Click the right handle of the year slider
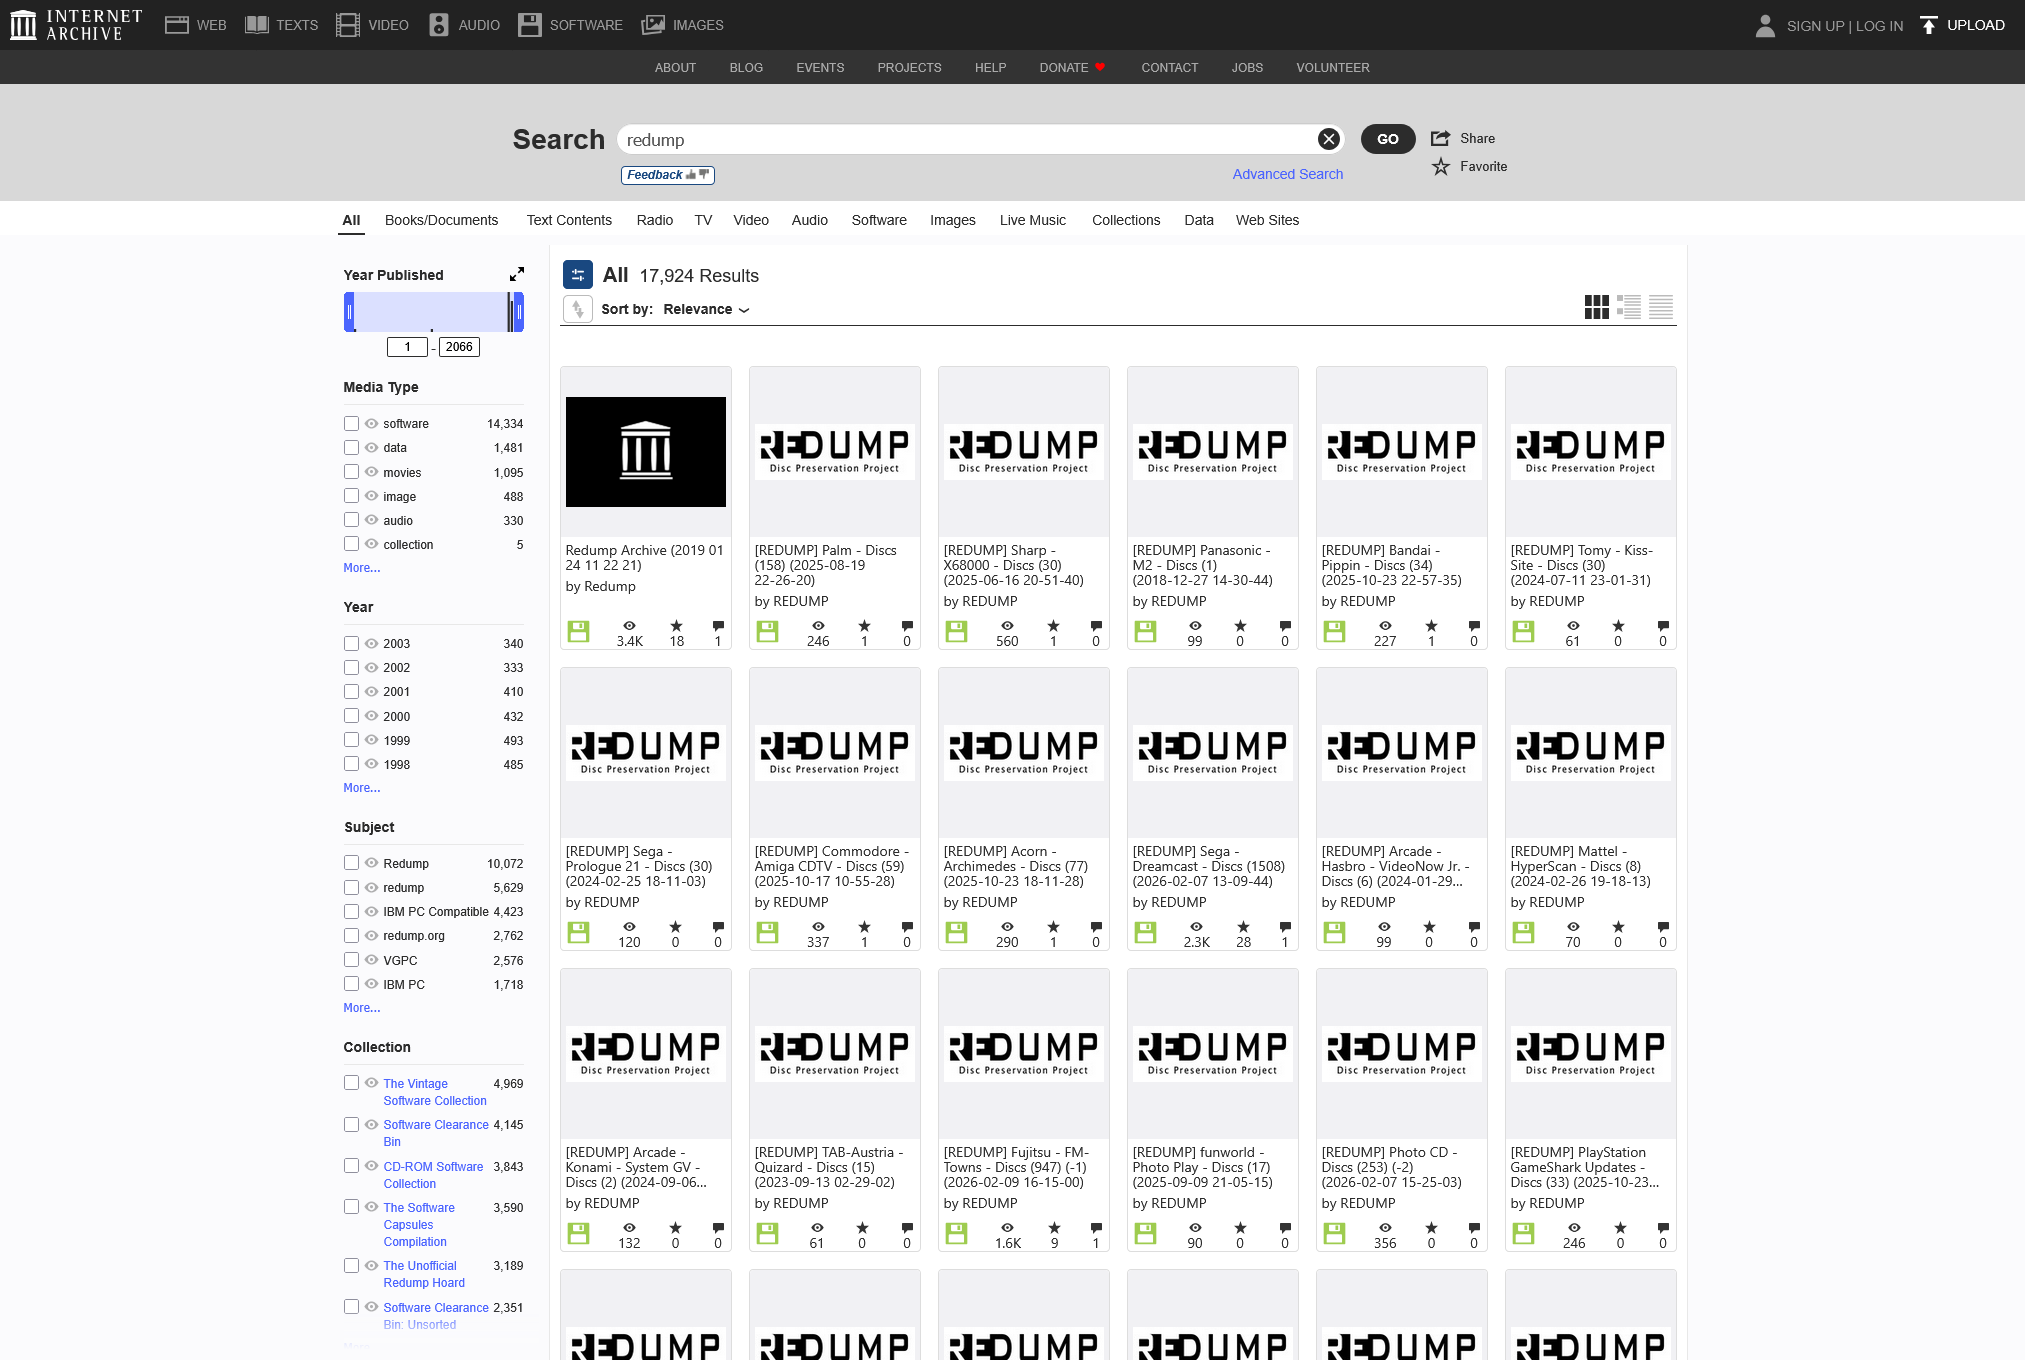2025x1360 pixels. 519,312
